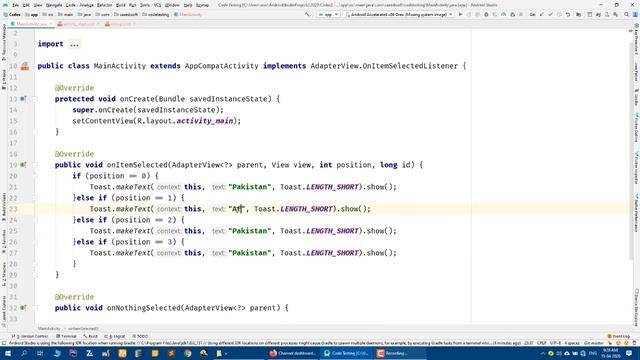Click the "Pakistan" string on line 21
The width and height of the screenshot is (640, 360).
(x=250, y=187)
